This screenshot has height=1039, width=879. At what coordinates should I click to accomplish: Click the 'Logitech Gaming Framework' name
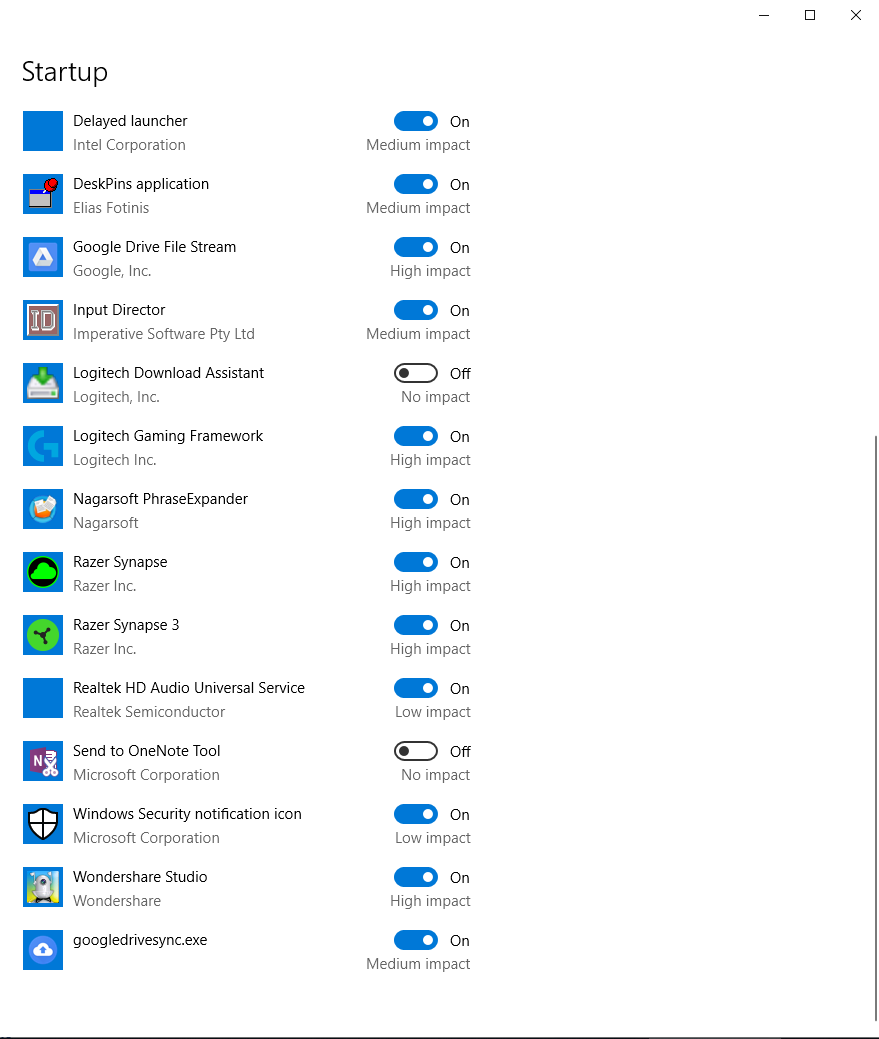[x=168, y=436]
